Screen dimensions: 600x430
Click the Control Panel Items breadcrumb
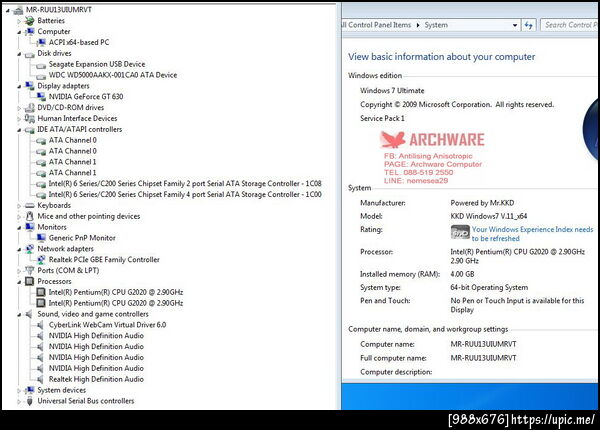coord(377,25)
